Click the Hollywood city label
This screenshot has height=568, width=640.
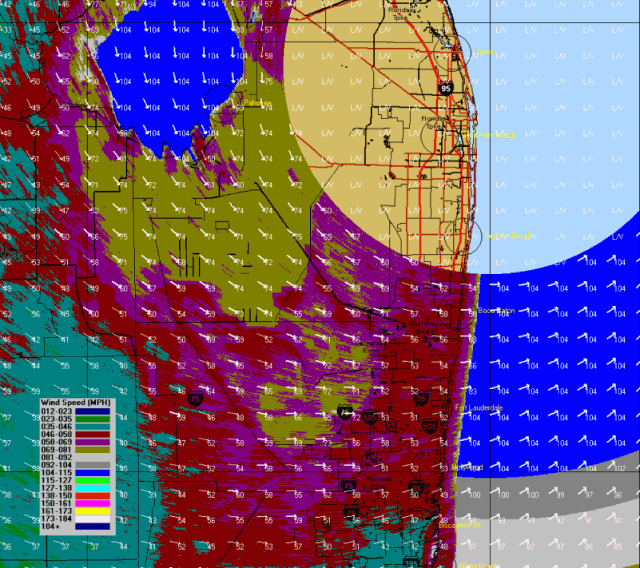tap(467, 467)
